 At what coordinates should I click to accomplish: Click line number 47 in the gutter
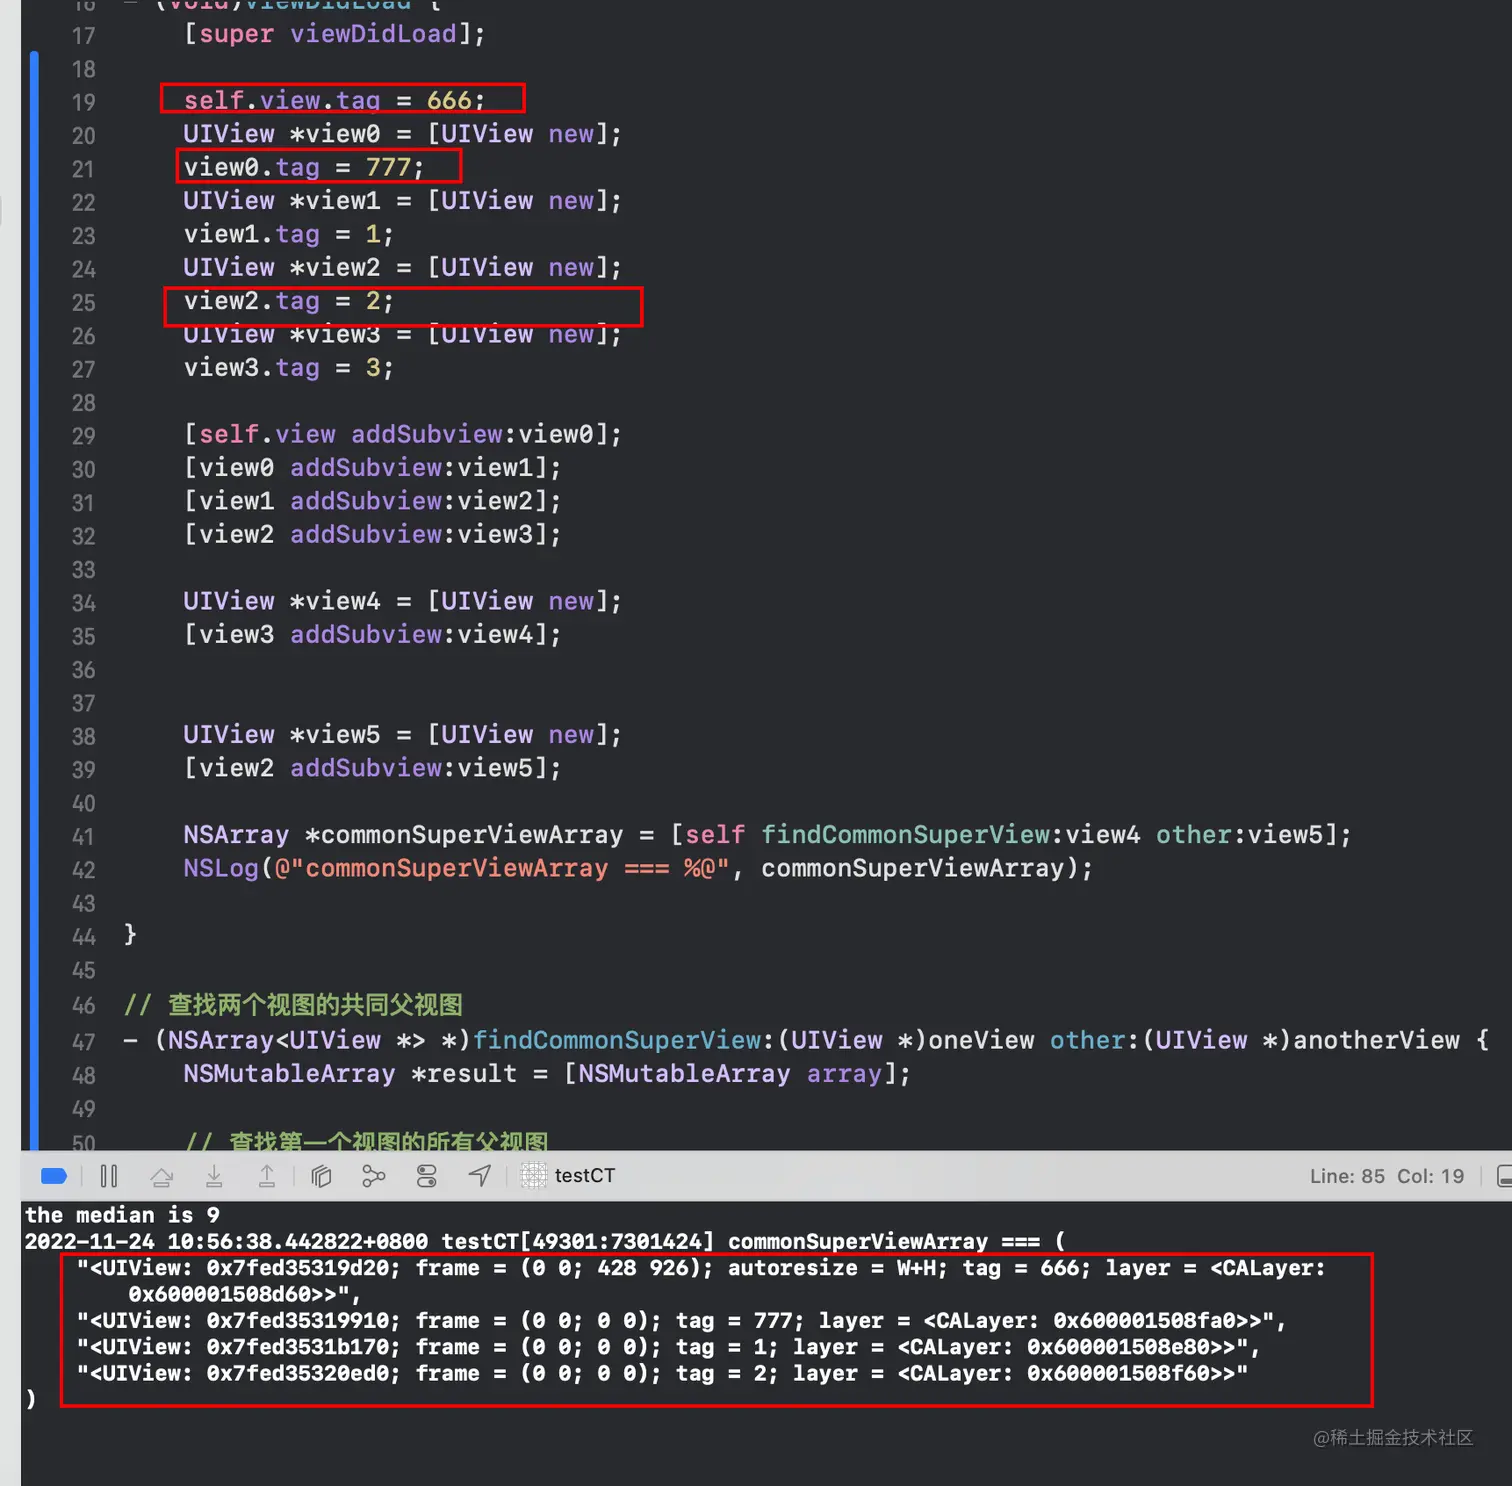point(84,1042)
